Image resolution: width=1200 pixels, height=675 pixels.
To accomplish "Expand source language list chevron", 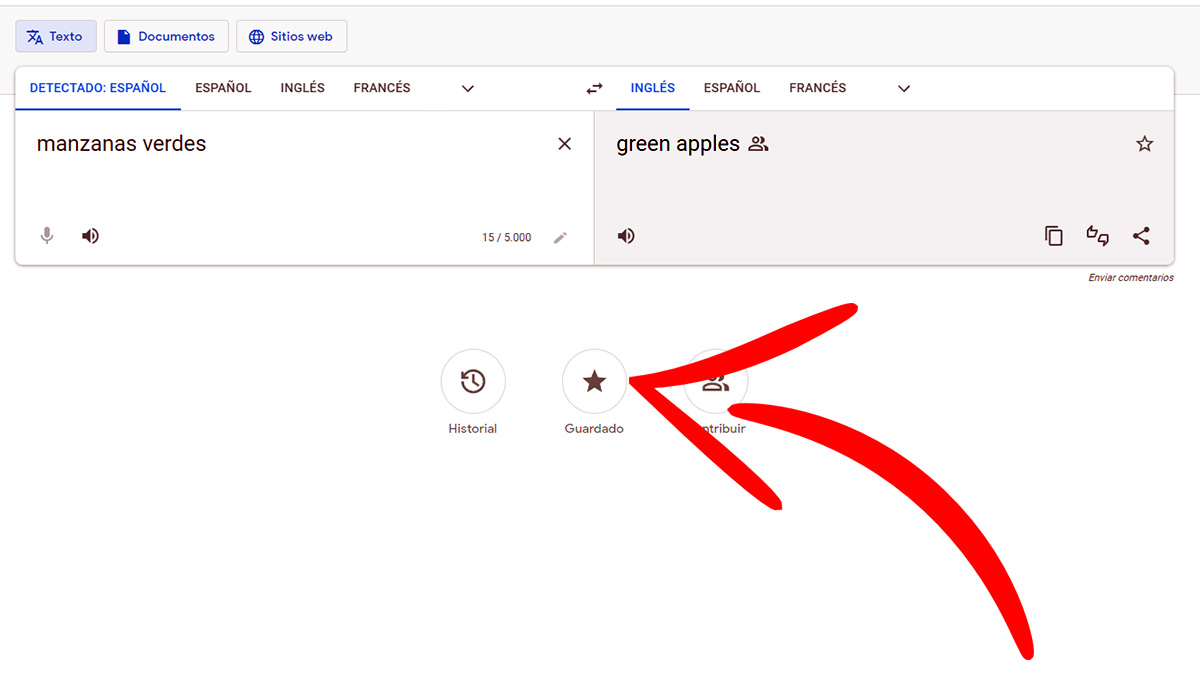I will pyautogui.click(x=467, y=88).
